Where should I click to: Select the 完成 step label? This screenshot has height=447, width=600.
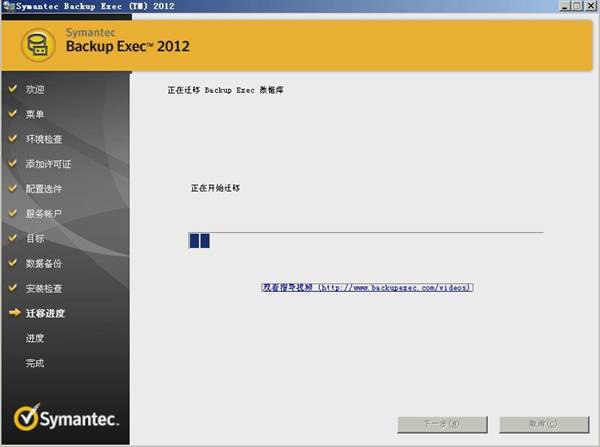click(x=35, y=363)
